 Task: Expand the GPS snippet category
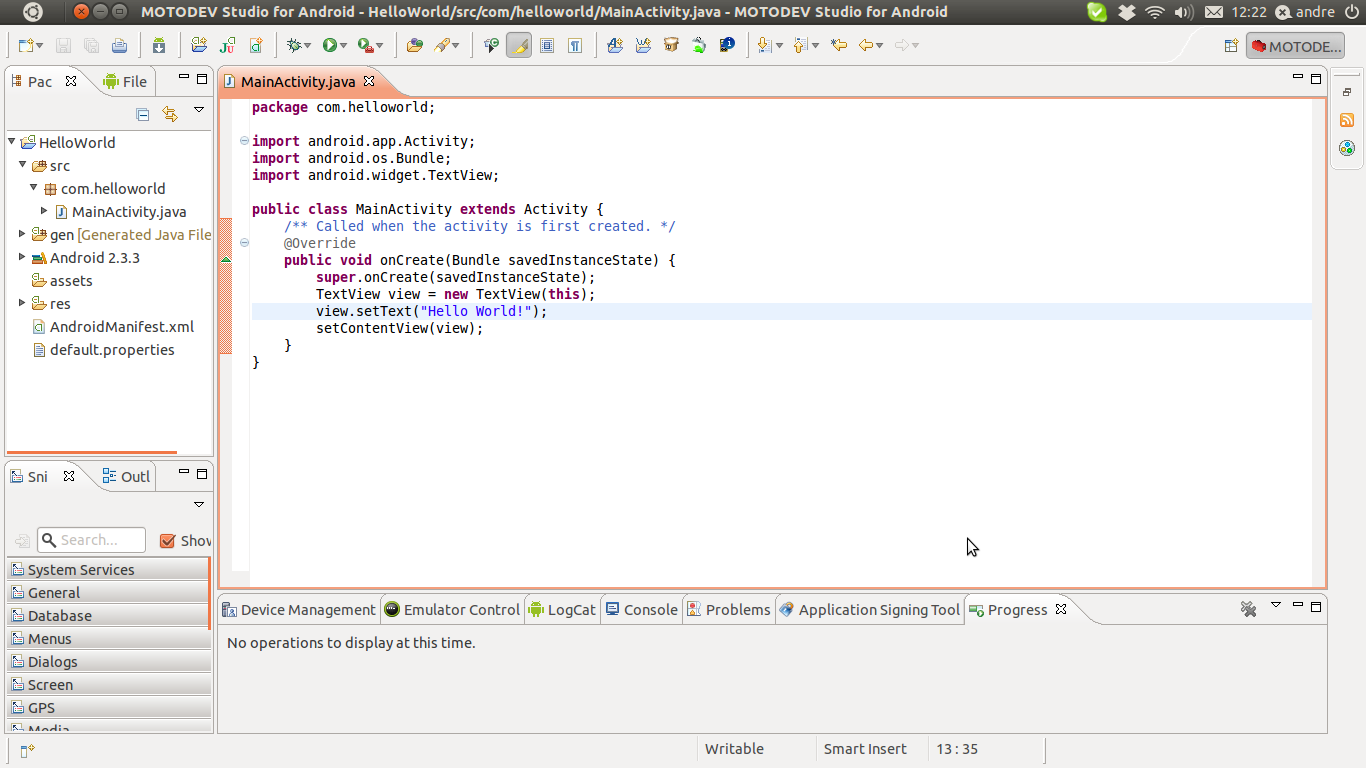(x=109, y=707)
